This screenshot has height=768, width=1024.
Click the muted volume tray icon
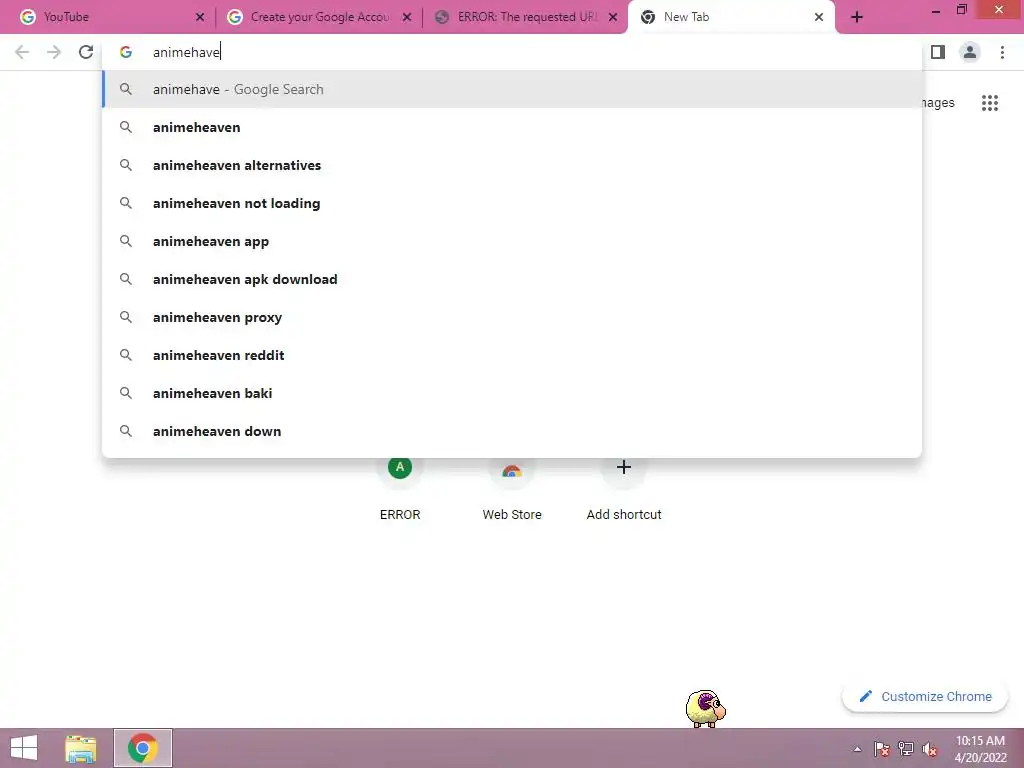click(x=930, y=749)
